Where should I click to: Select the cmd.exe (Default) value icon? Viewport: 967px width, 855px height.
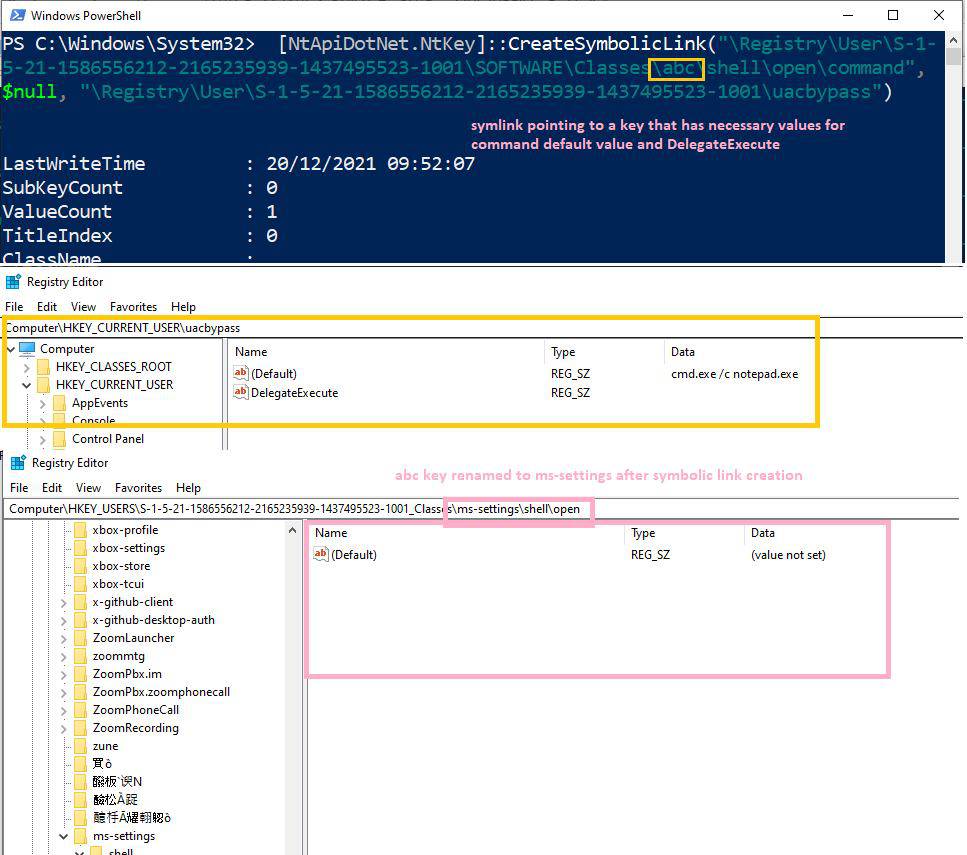(x=240, y=373)
